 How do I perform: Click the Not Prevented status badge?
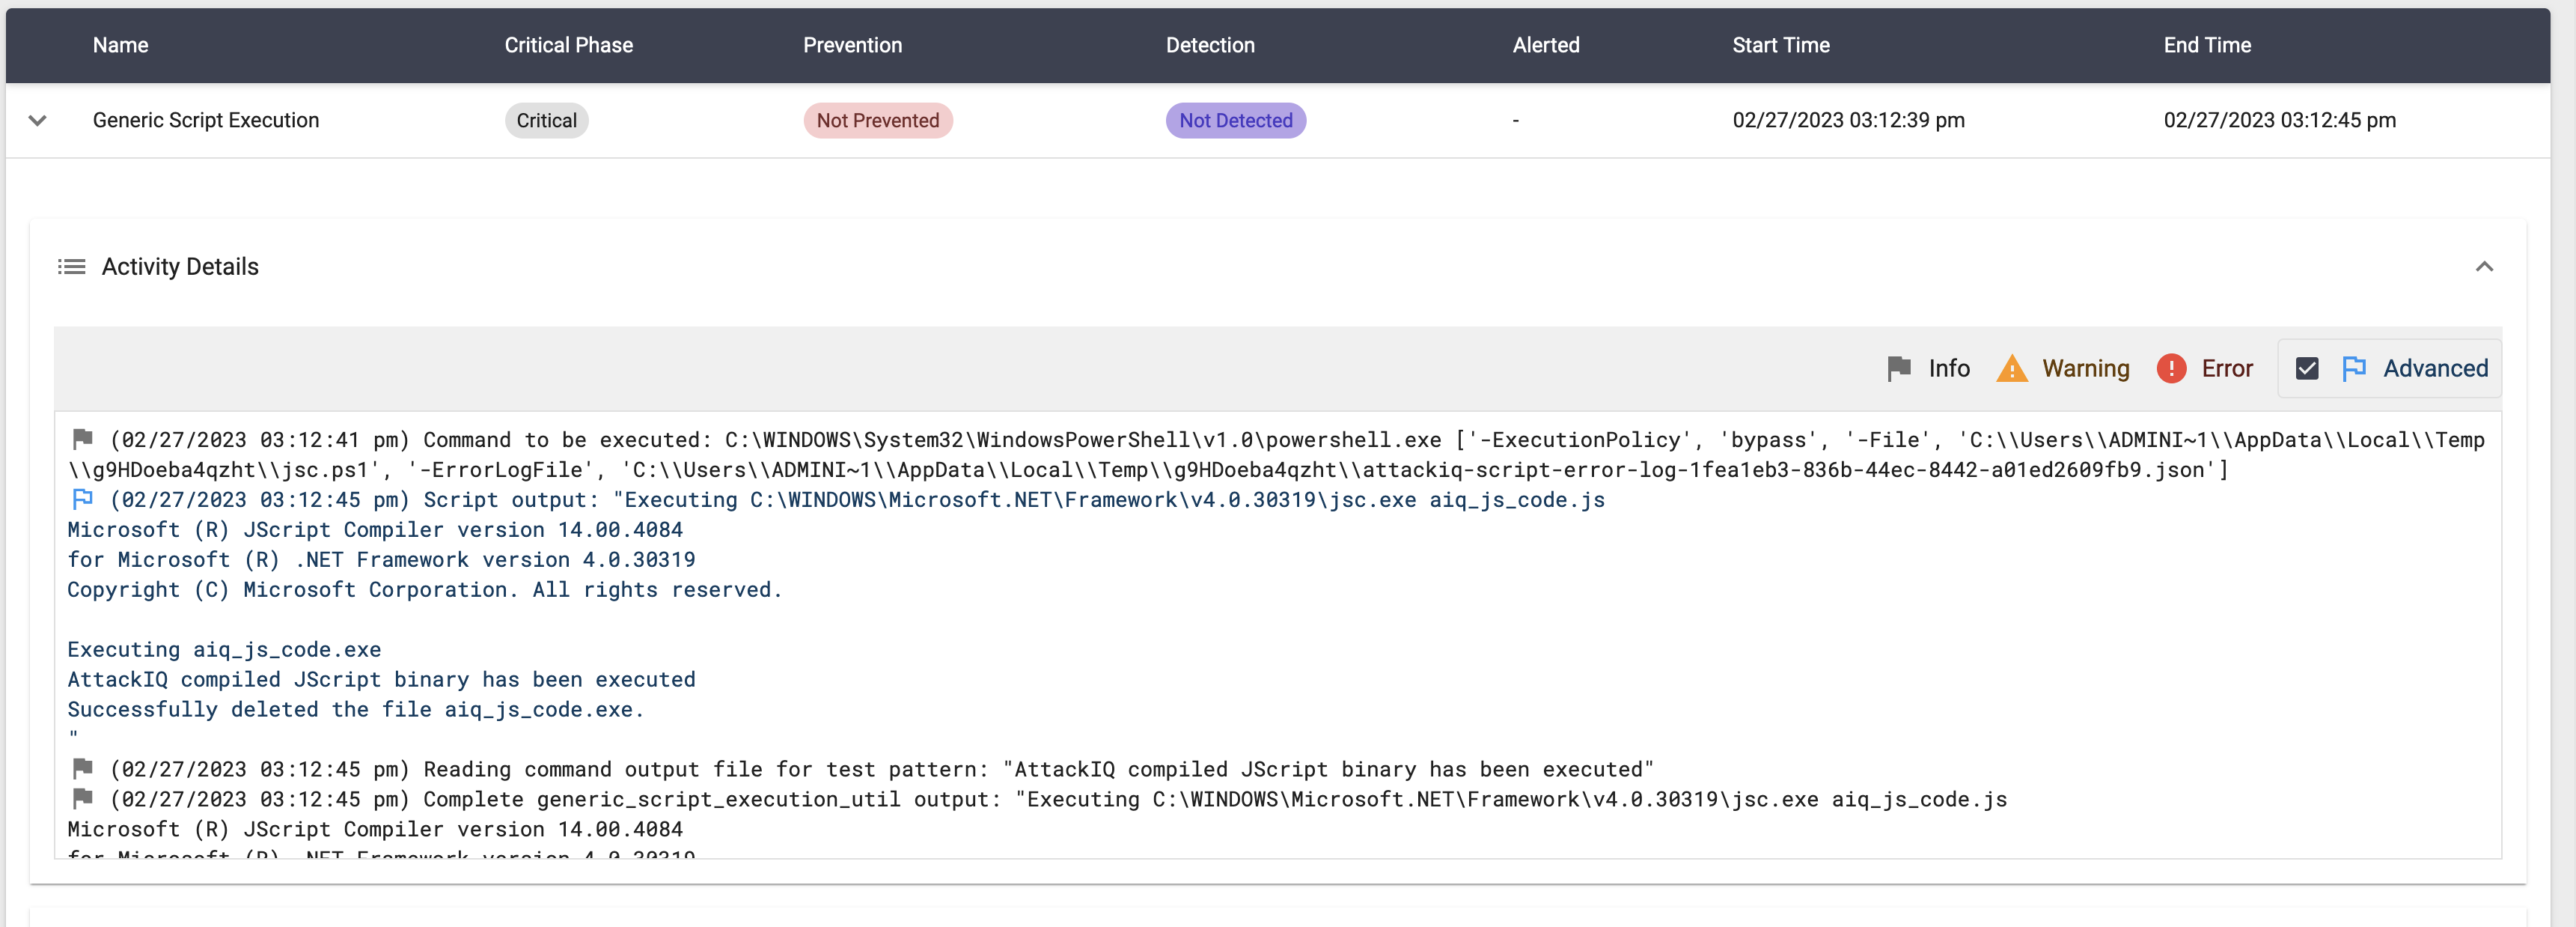point(877,120)
